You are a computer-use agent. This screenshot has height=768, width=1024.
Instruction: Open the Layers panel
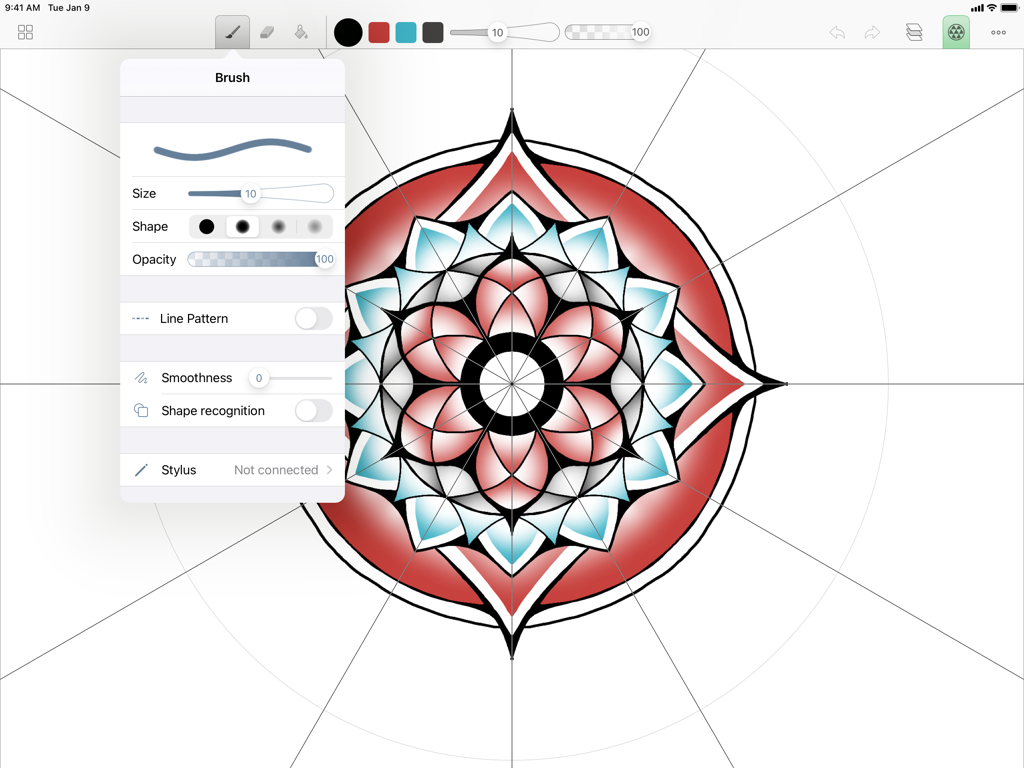pyautogui.click(x=914, y=32)
